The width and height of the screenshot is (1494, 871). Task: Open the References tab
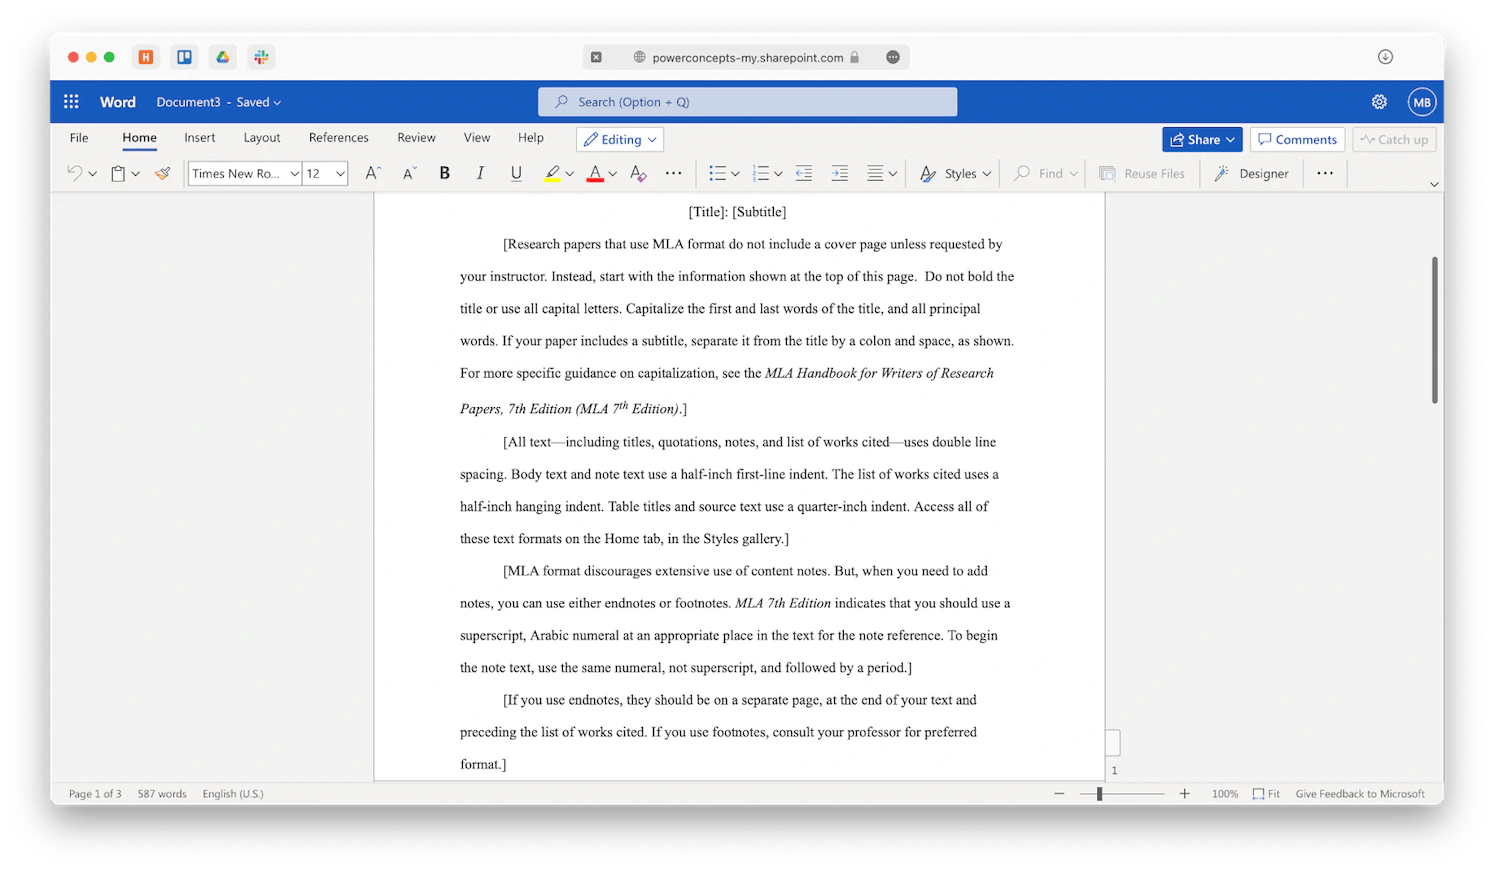pyautogui.click(x=338, y=138)
